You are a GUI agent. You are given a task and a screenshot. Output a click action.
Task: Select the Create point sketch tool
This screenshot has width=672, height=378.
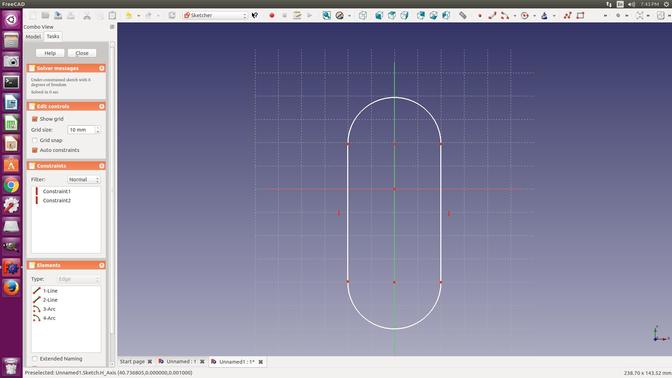(x=480, y=15)
